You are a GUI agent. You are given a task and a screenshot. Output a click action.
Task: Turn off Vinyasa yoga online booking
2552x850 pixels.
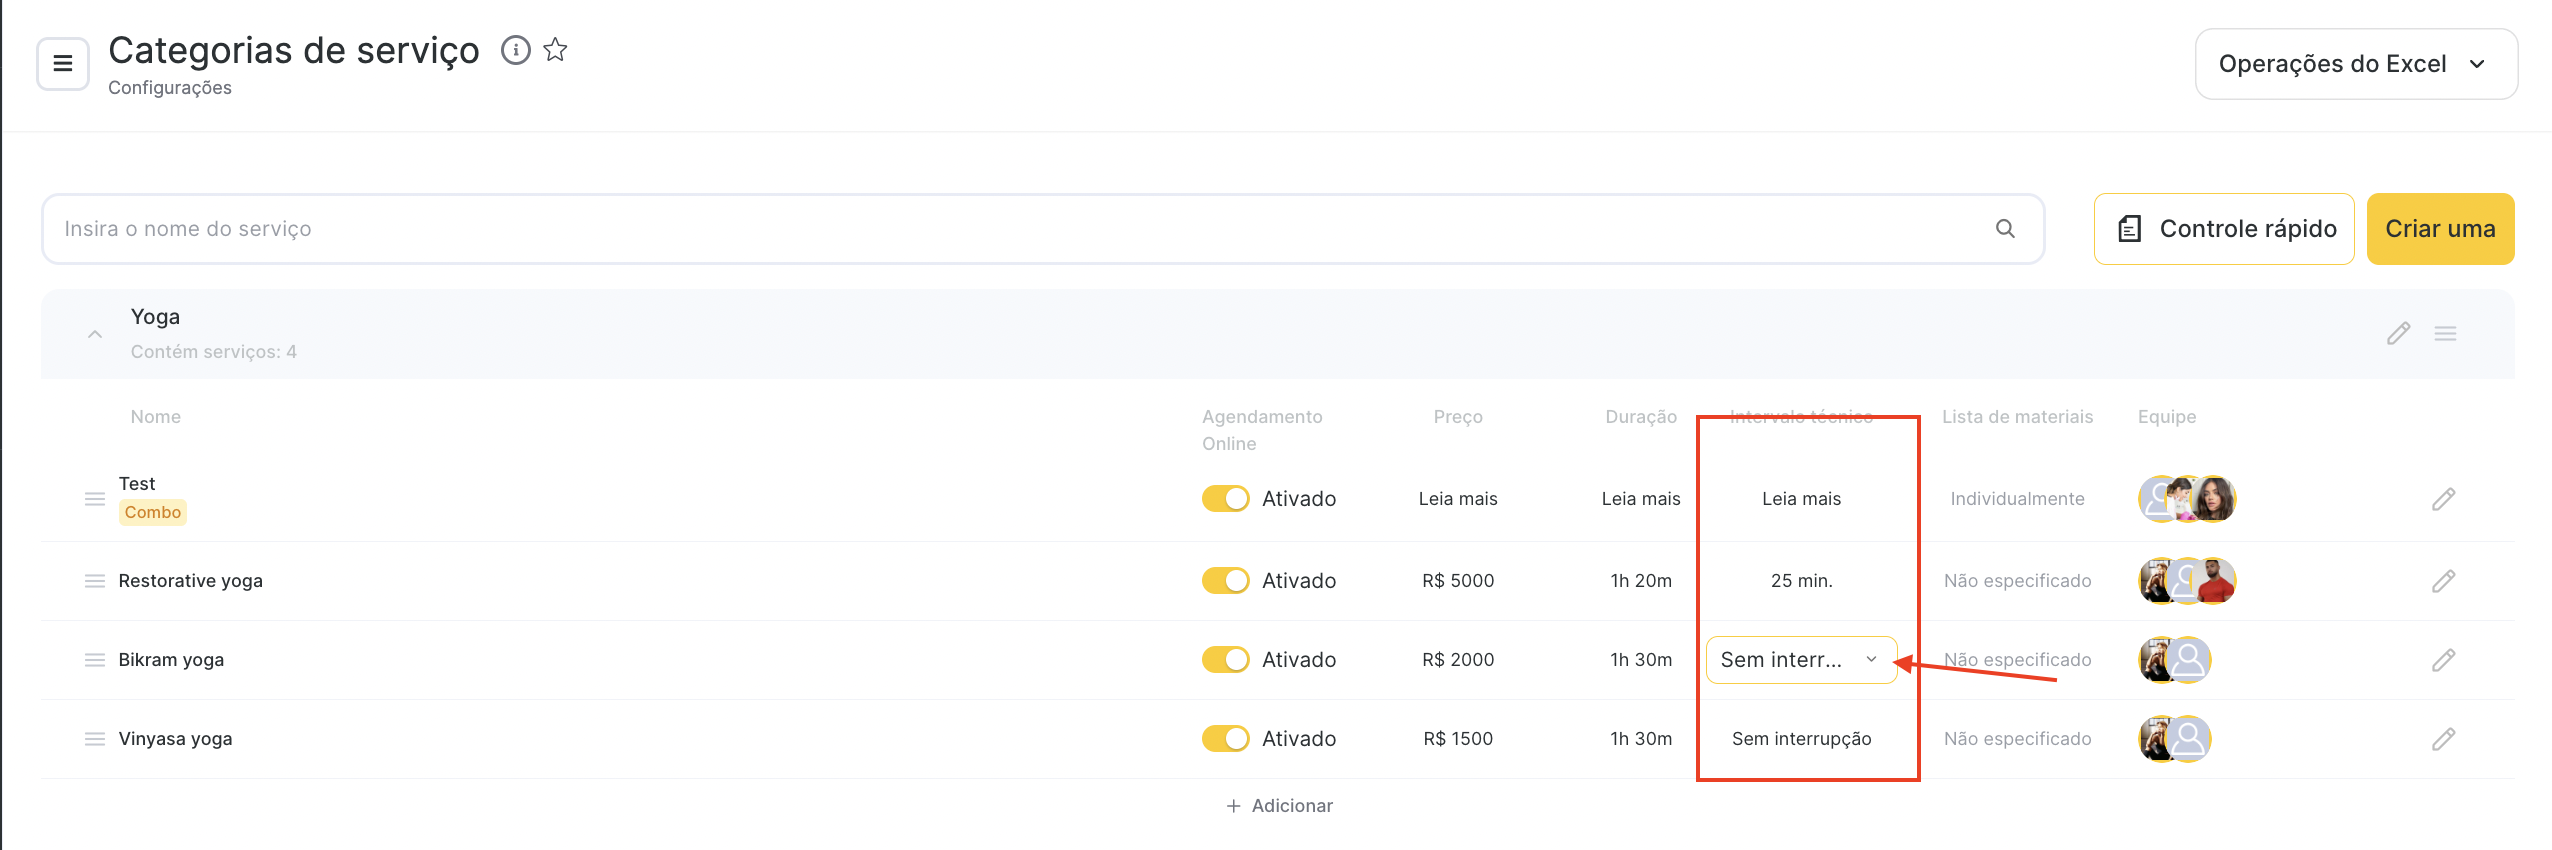pos(1225,739)
